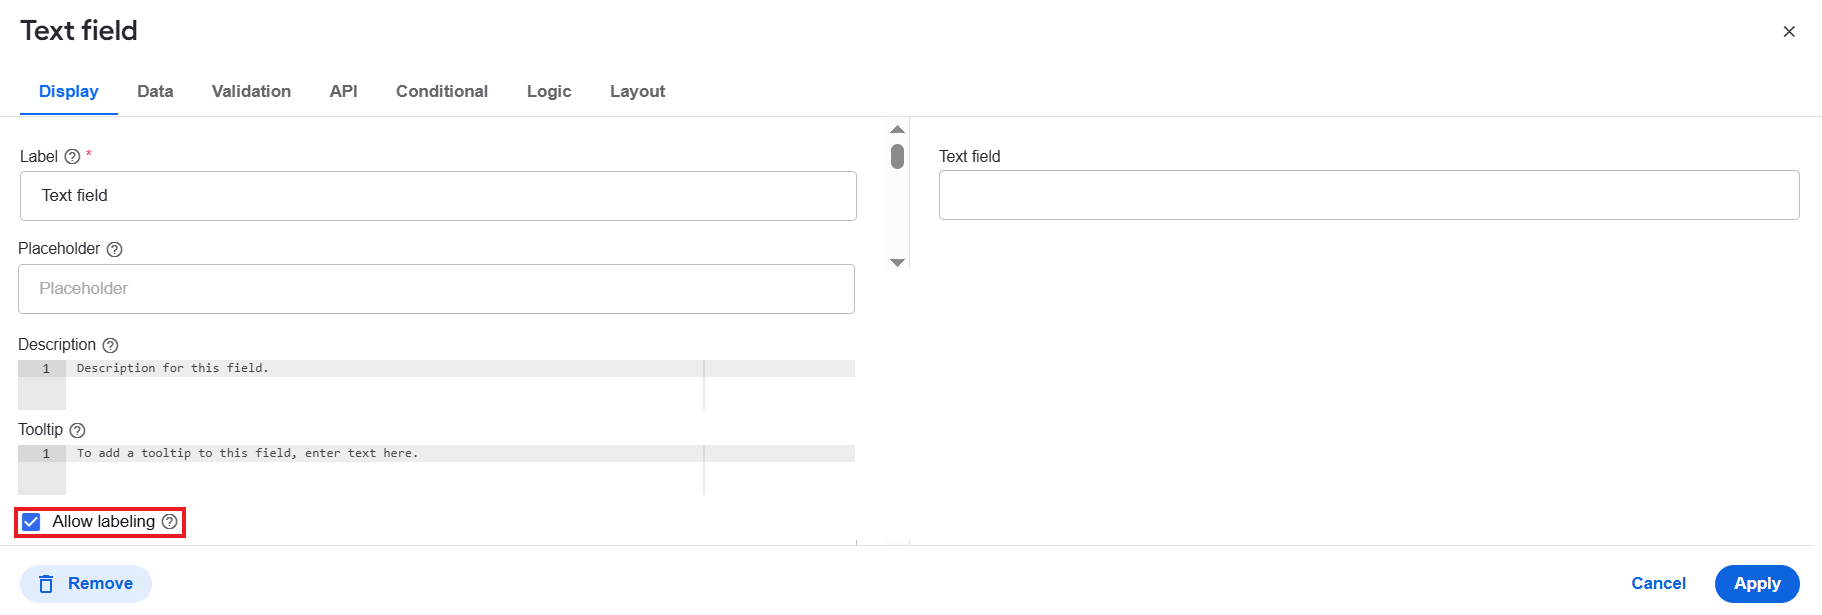The height and width of the screenshot is (615, 1822).
Task: Open the Label help icon
Action: 72,157
